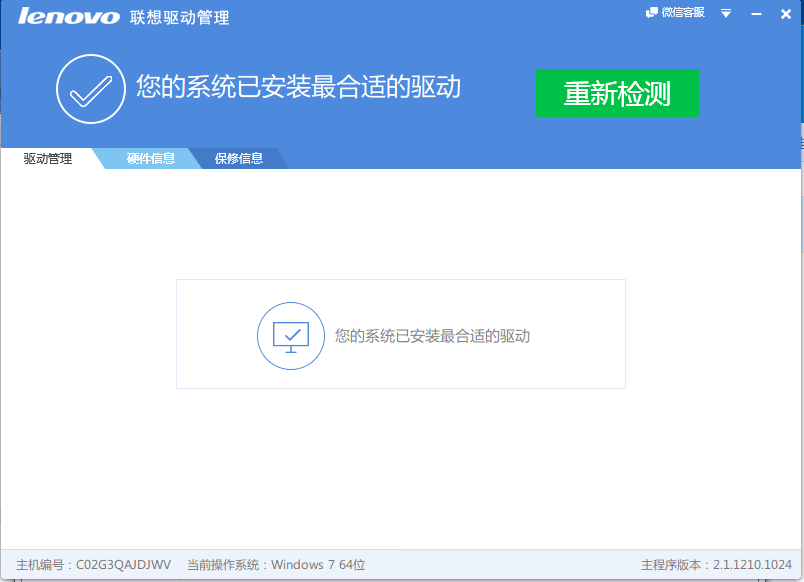Open the 硬件信息 tab
This screenshot has width=804, height=582.
point(151,159)
